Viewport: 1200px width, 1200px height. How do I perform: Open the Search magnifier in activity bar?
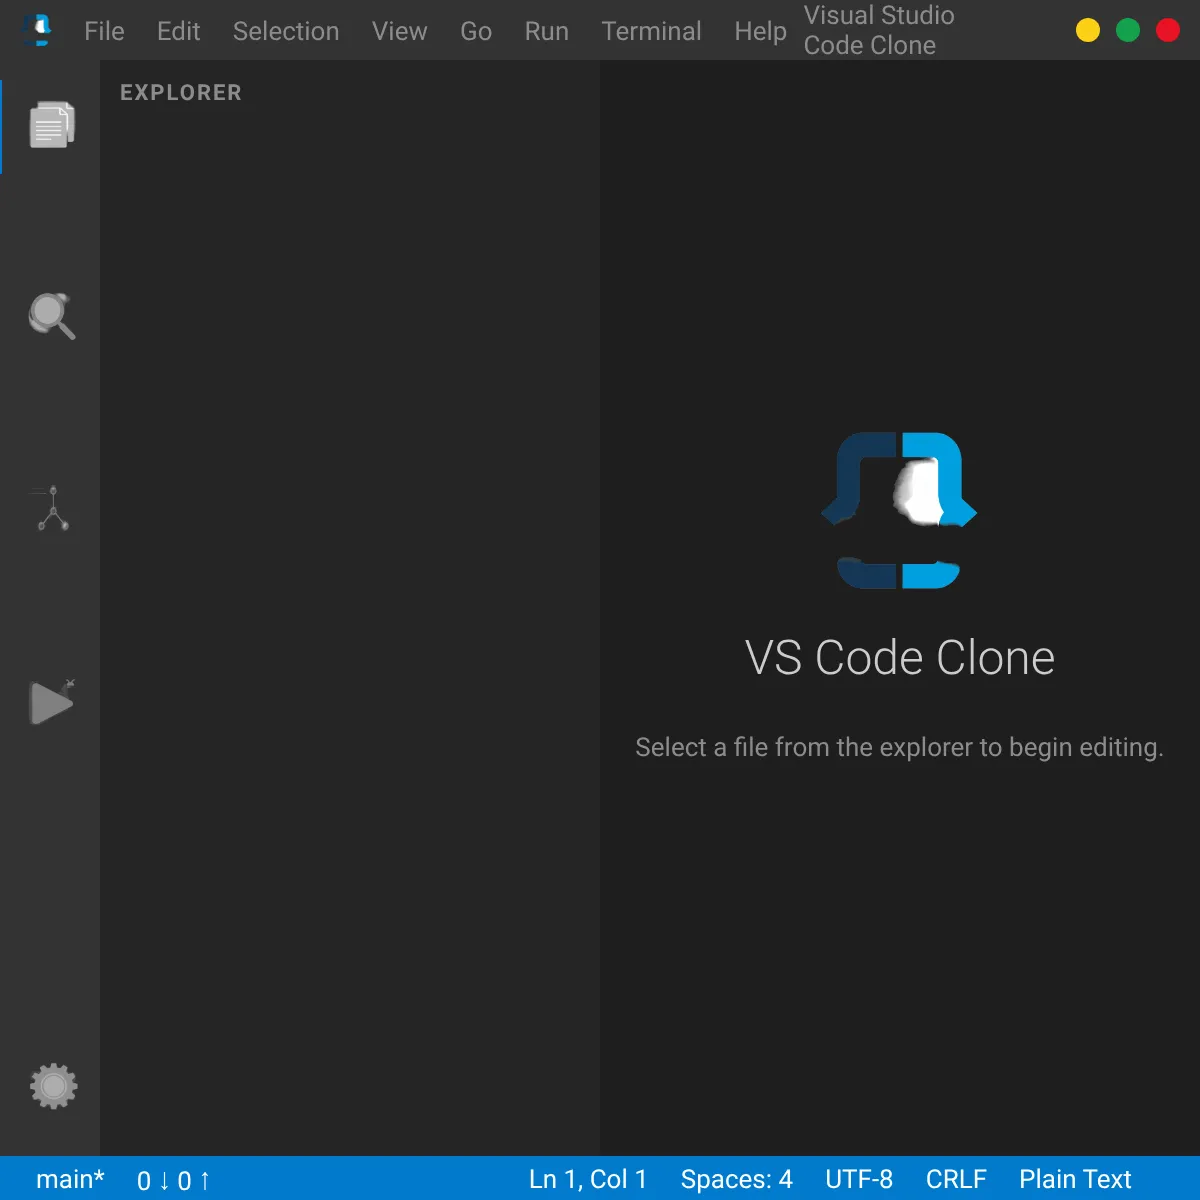point(51,317)
